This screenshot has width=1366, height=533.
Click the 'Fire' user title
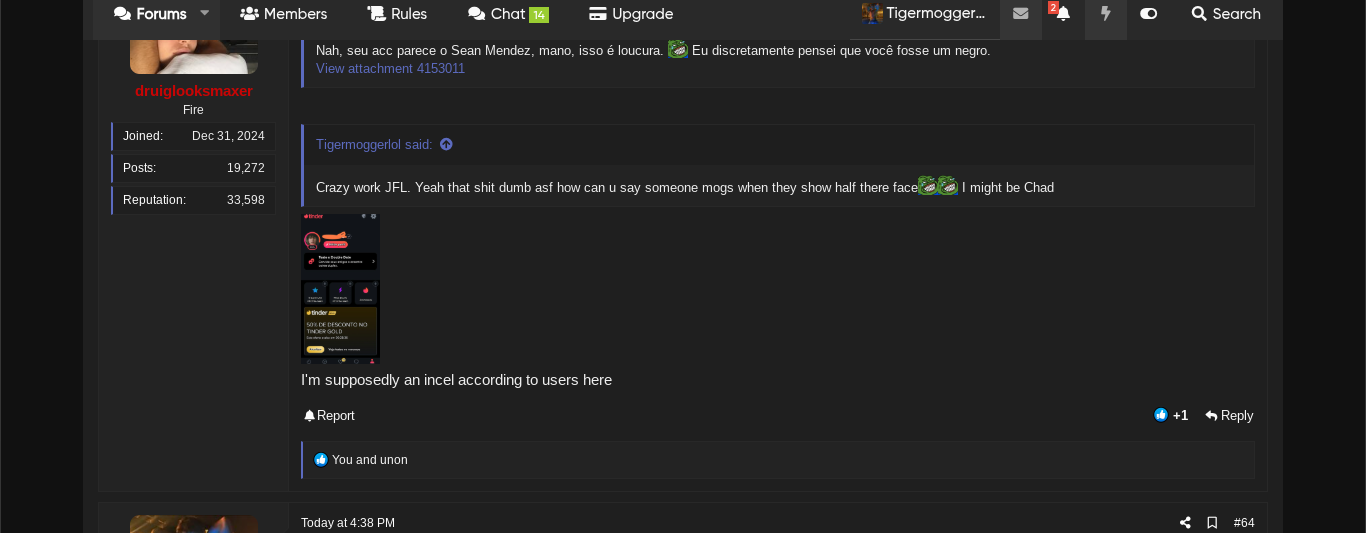coord(194,110)
